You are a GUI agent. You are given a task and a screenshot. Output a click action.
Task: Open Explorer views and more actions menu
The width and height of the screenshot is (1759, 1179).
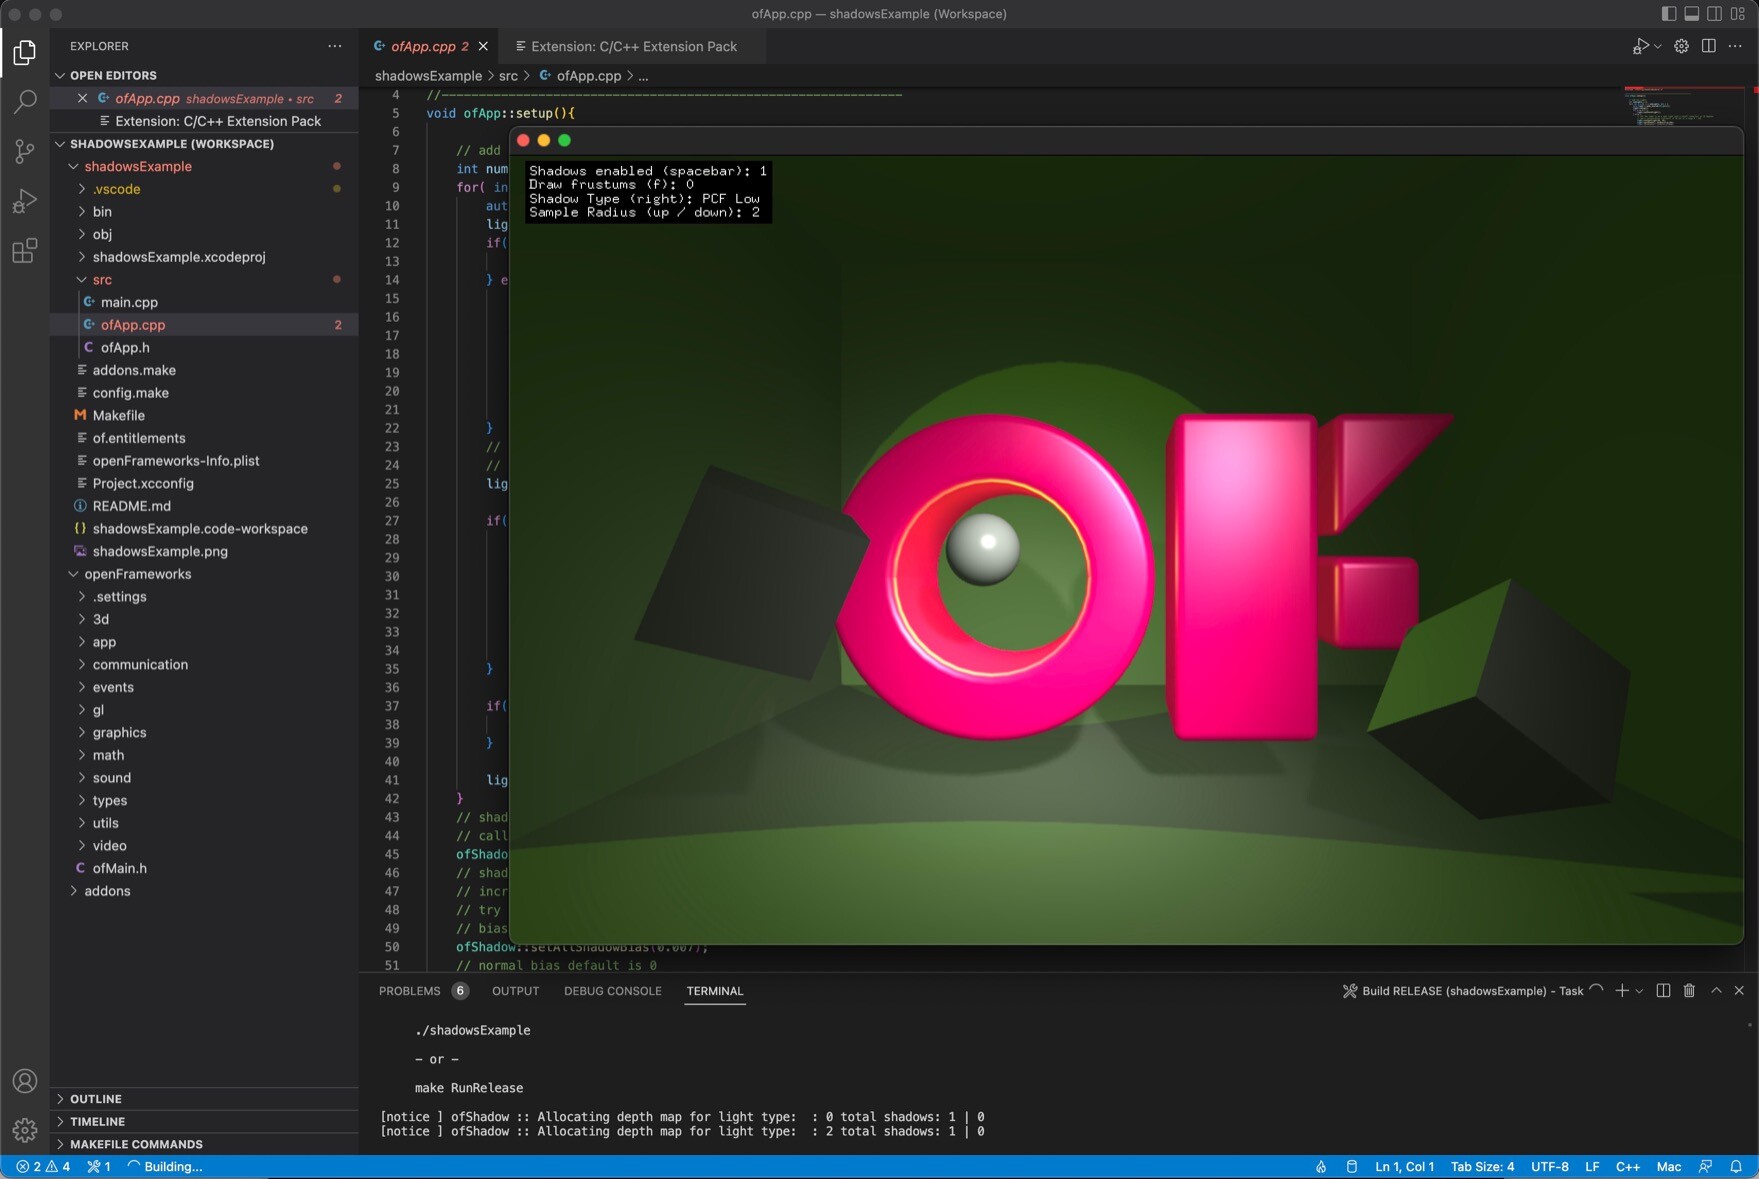(x=335, y=46)
